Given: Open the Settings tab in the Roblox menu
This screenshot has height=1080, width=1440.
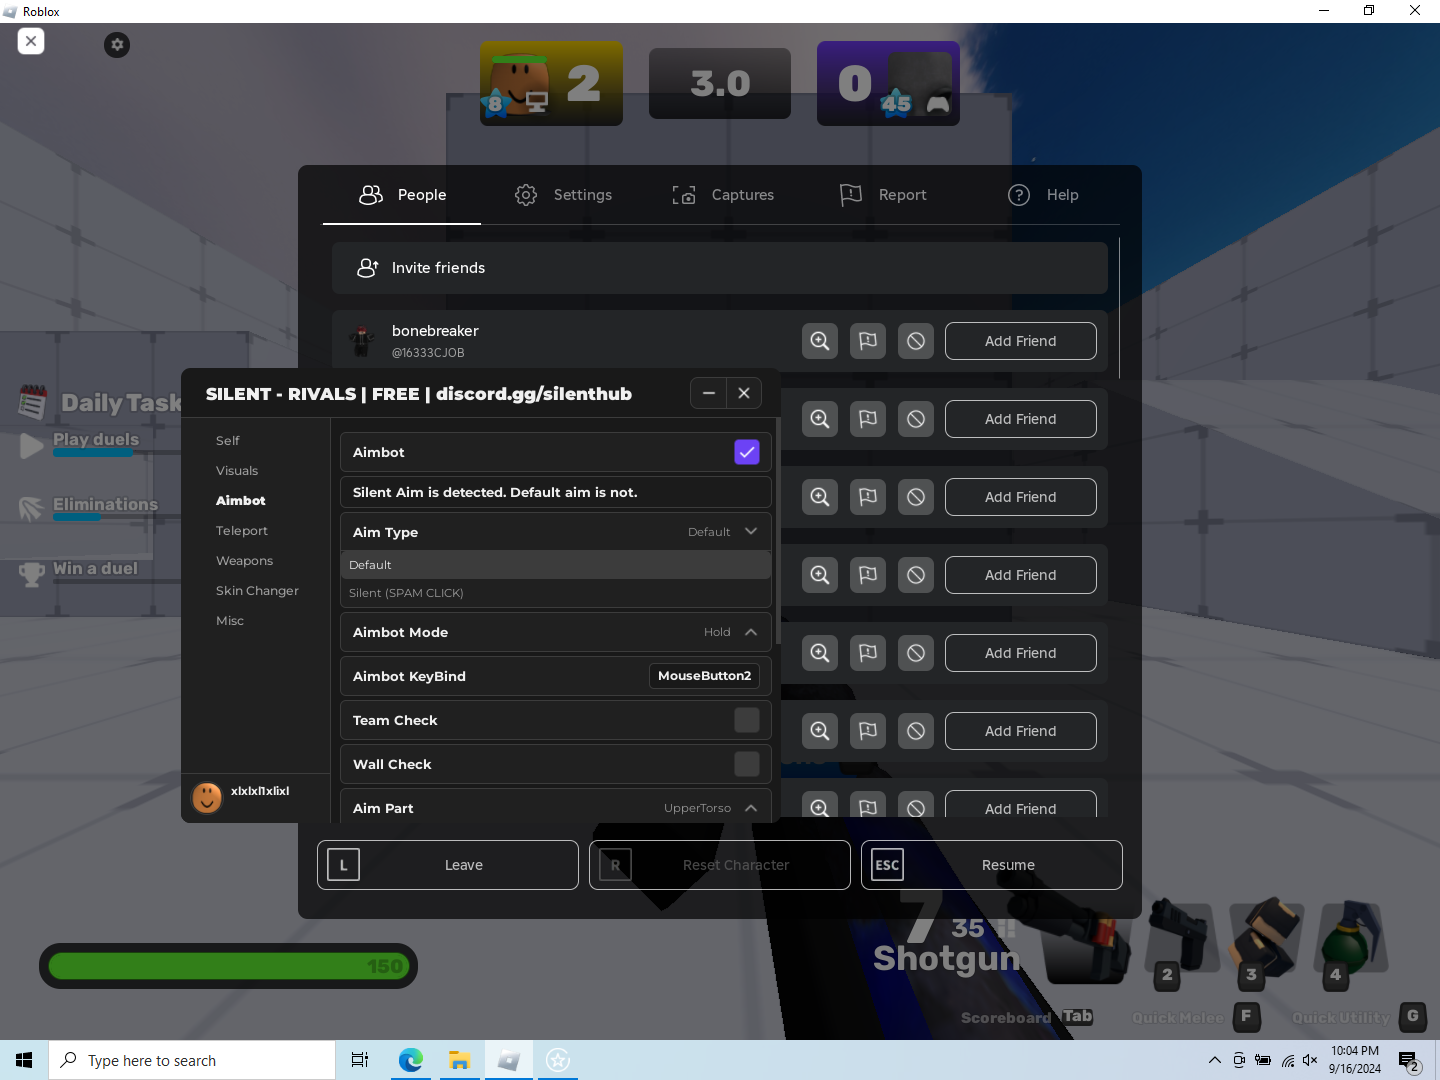Looking at the screenshot, I should pyautogui.click(x=563, y=195).
